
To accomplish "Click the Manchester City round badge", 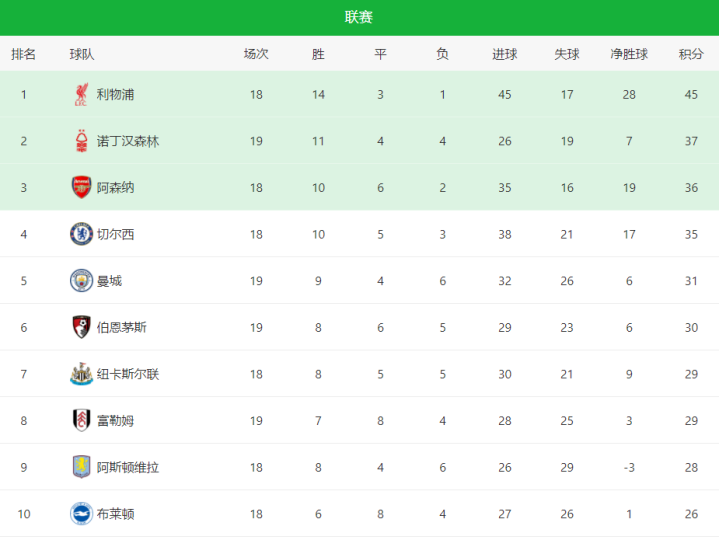I will tap(81, 281).
